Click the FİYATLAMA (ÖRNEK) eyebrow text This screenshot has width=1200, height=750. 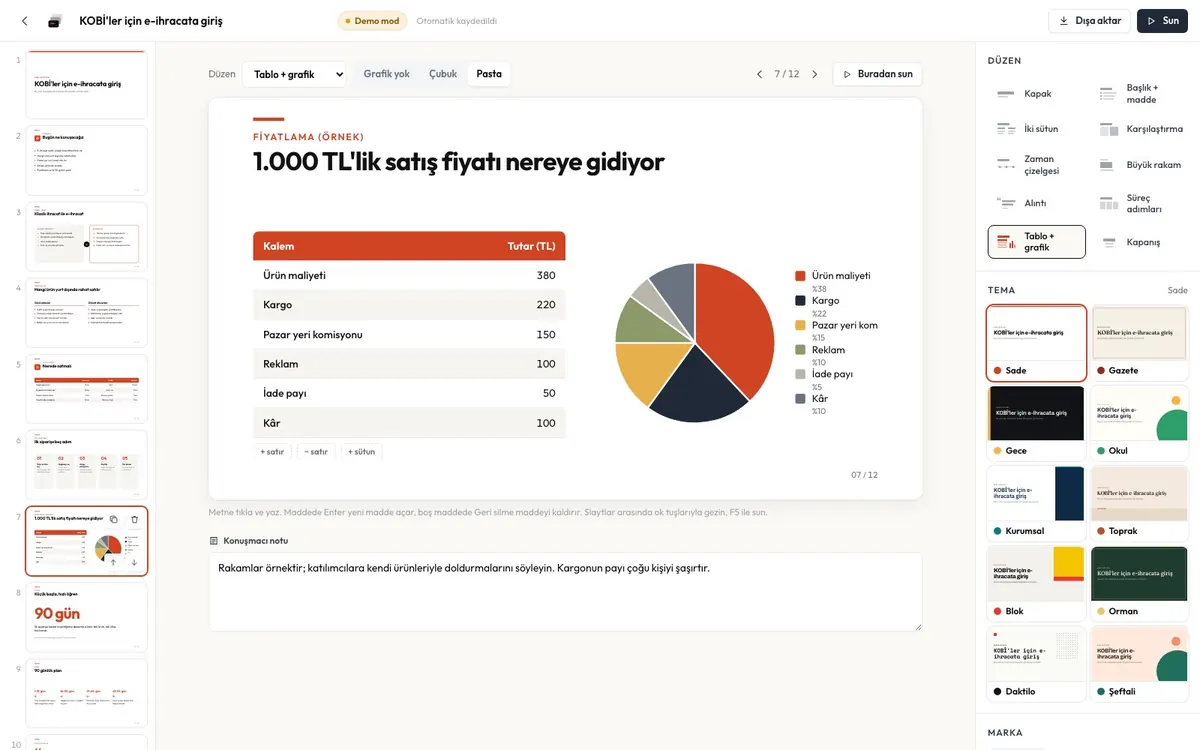click(308, 137)
